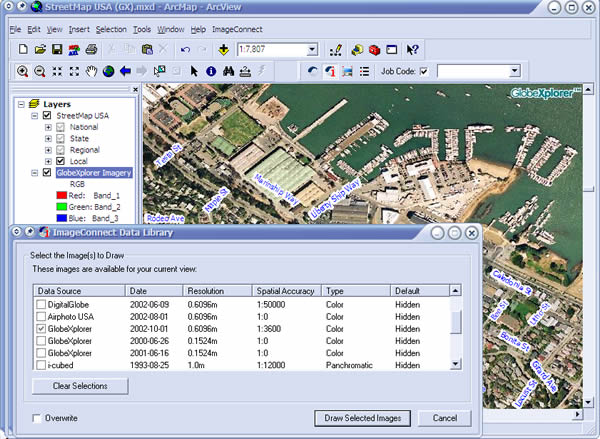Sort by the Resolution column header
Viewport: 600px width, 439px height.
217,291
